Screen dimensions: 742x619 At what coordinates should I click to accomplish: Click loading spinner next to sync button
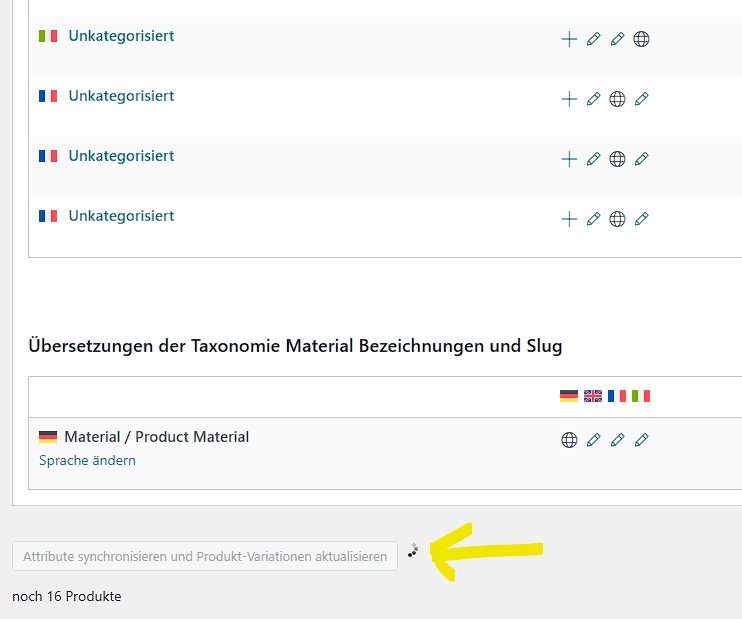413,550
